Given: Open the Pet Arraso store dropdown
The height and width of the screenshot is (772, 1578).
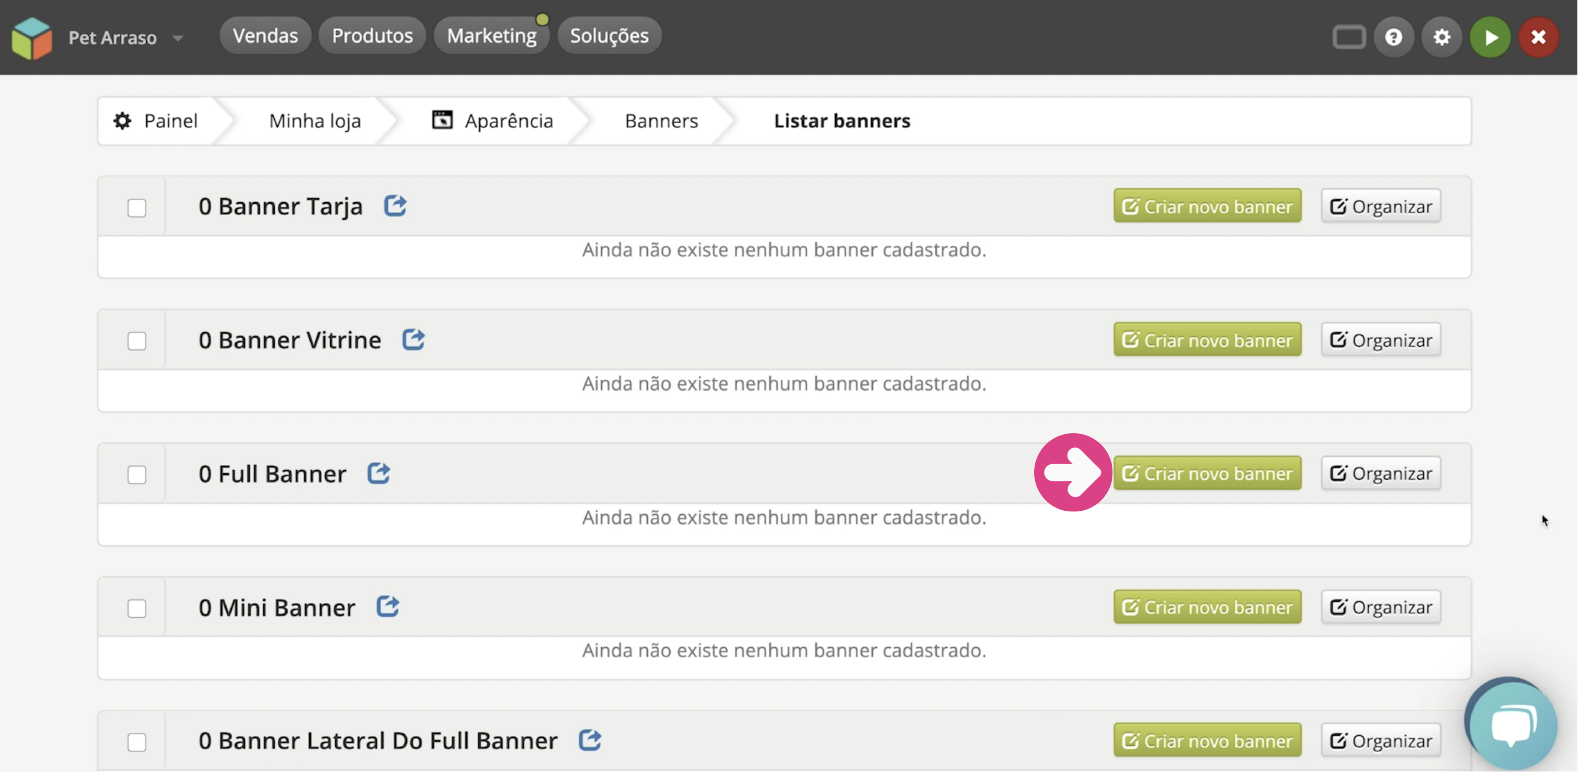Looking at the screenshot, I should click(x=126, y=38).
